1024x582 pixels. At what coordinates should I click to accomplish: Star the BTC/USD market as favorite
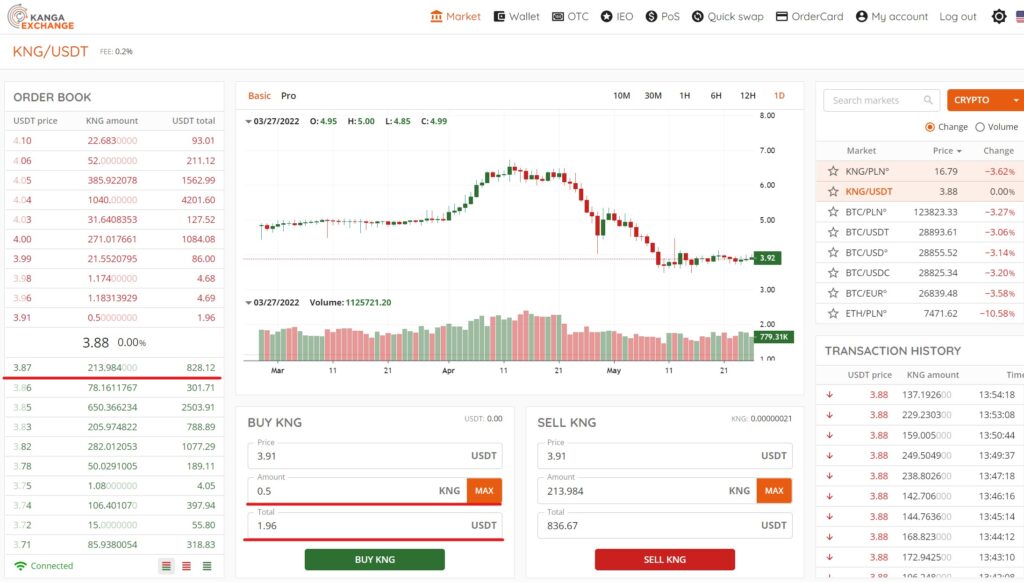[x=833, y=252]
